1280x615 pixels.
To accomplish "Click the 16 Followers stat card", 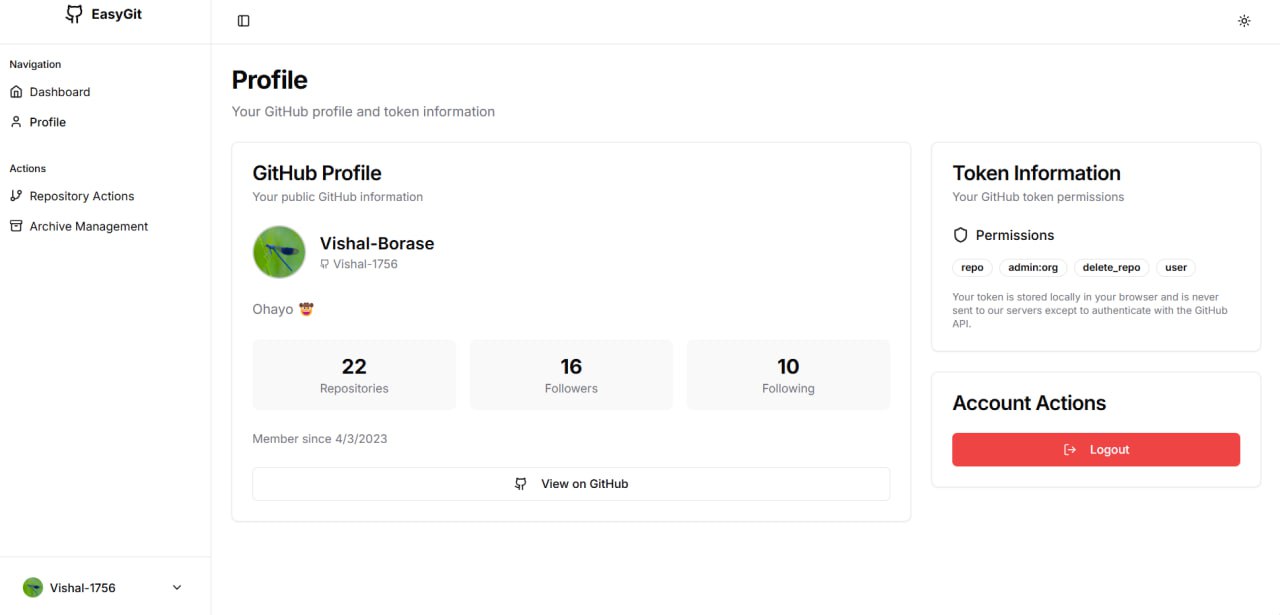I will (571, 375).
